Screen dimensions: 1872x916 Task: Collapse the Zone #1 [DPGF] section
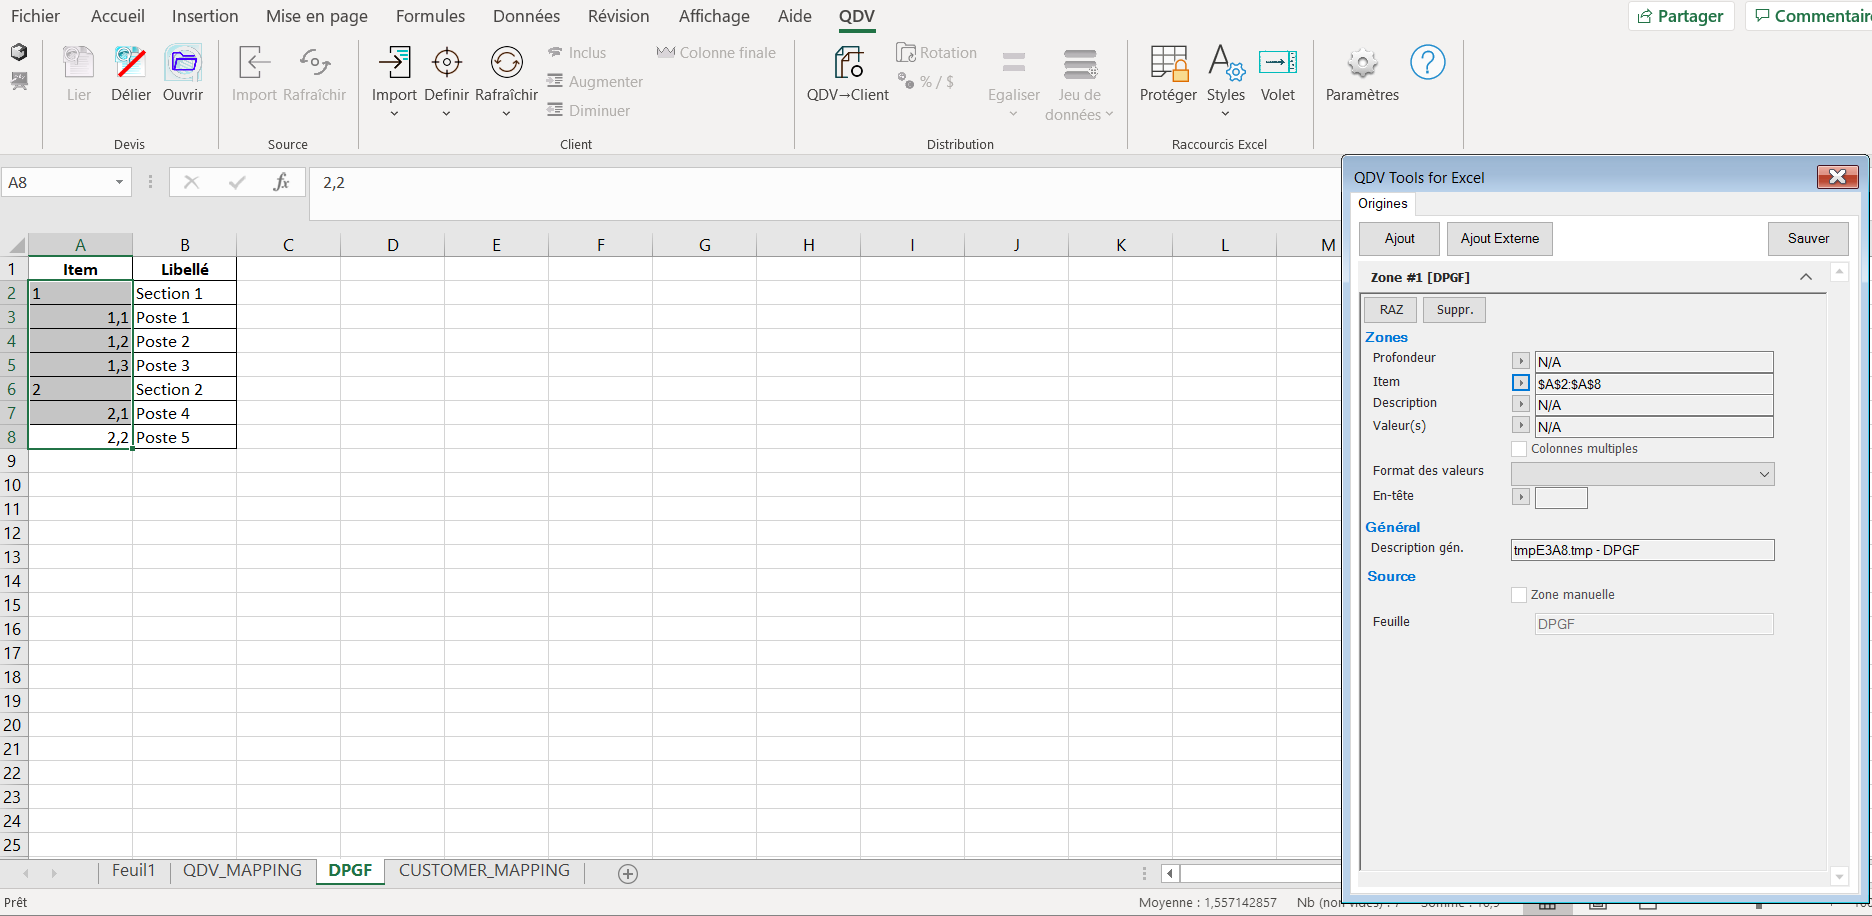pos(1806,277)
